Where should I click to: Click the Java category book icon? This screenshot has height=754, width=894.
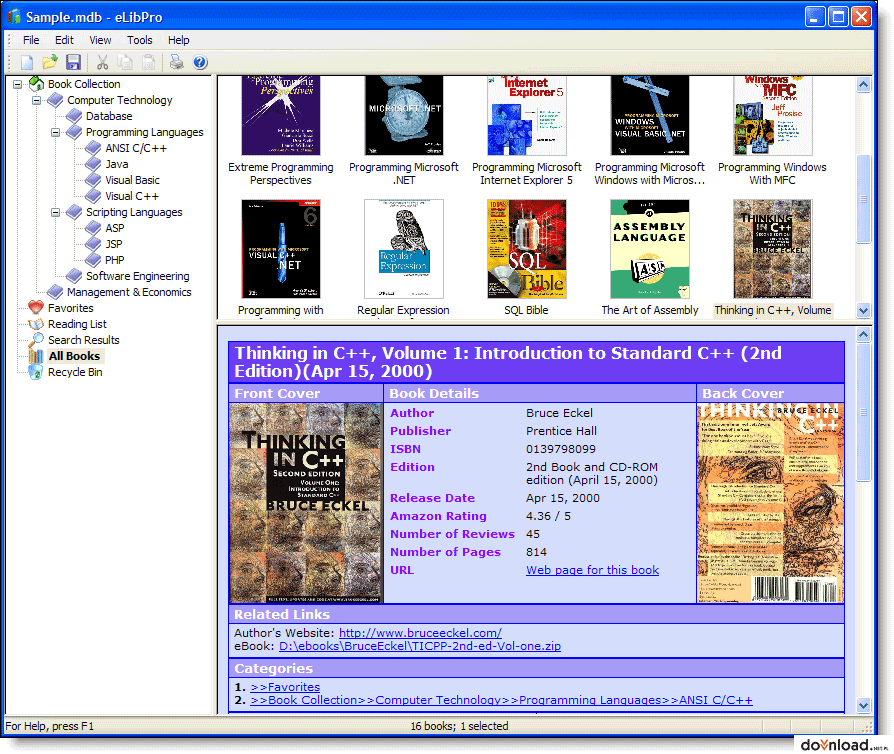[93, 164]
